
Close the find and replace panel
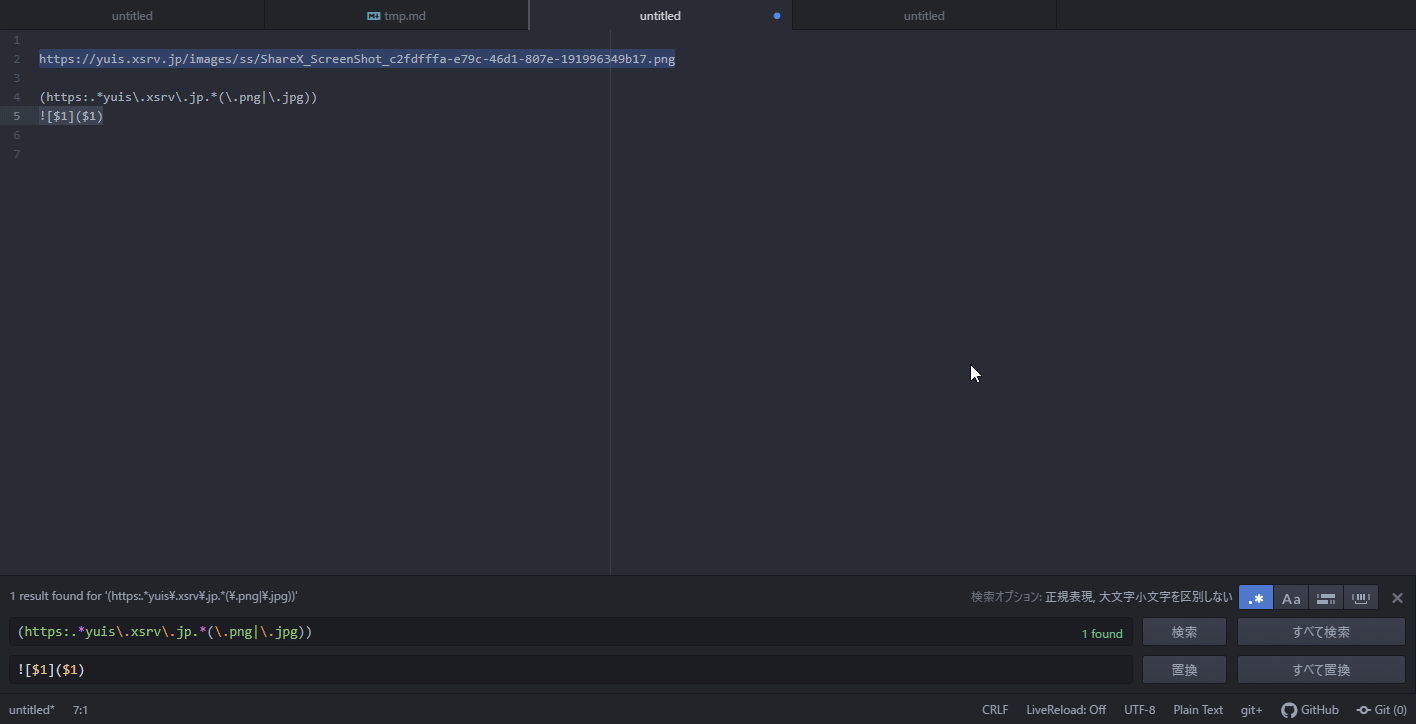point(1397,598)
